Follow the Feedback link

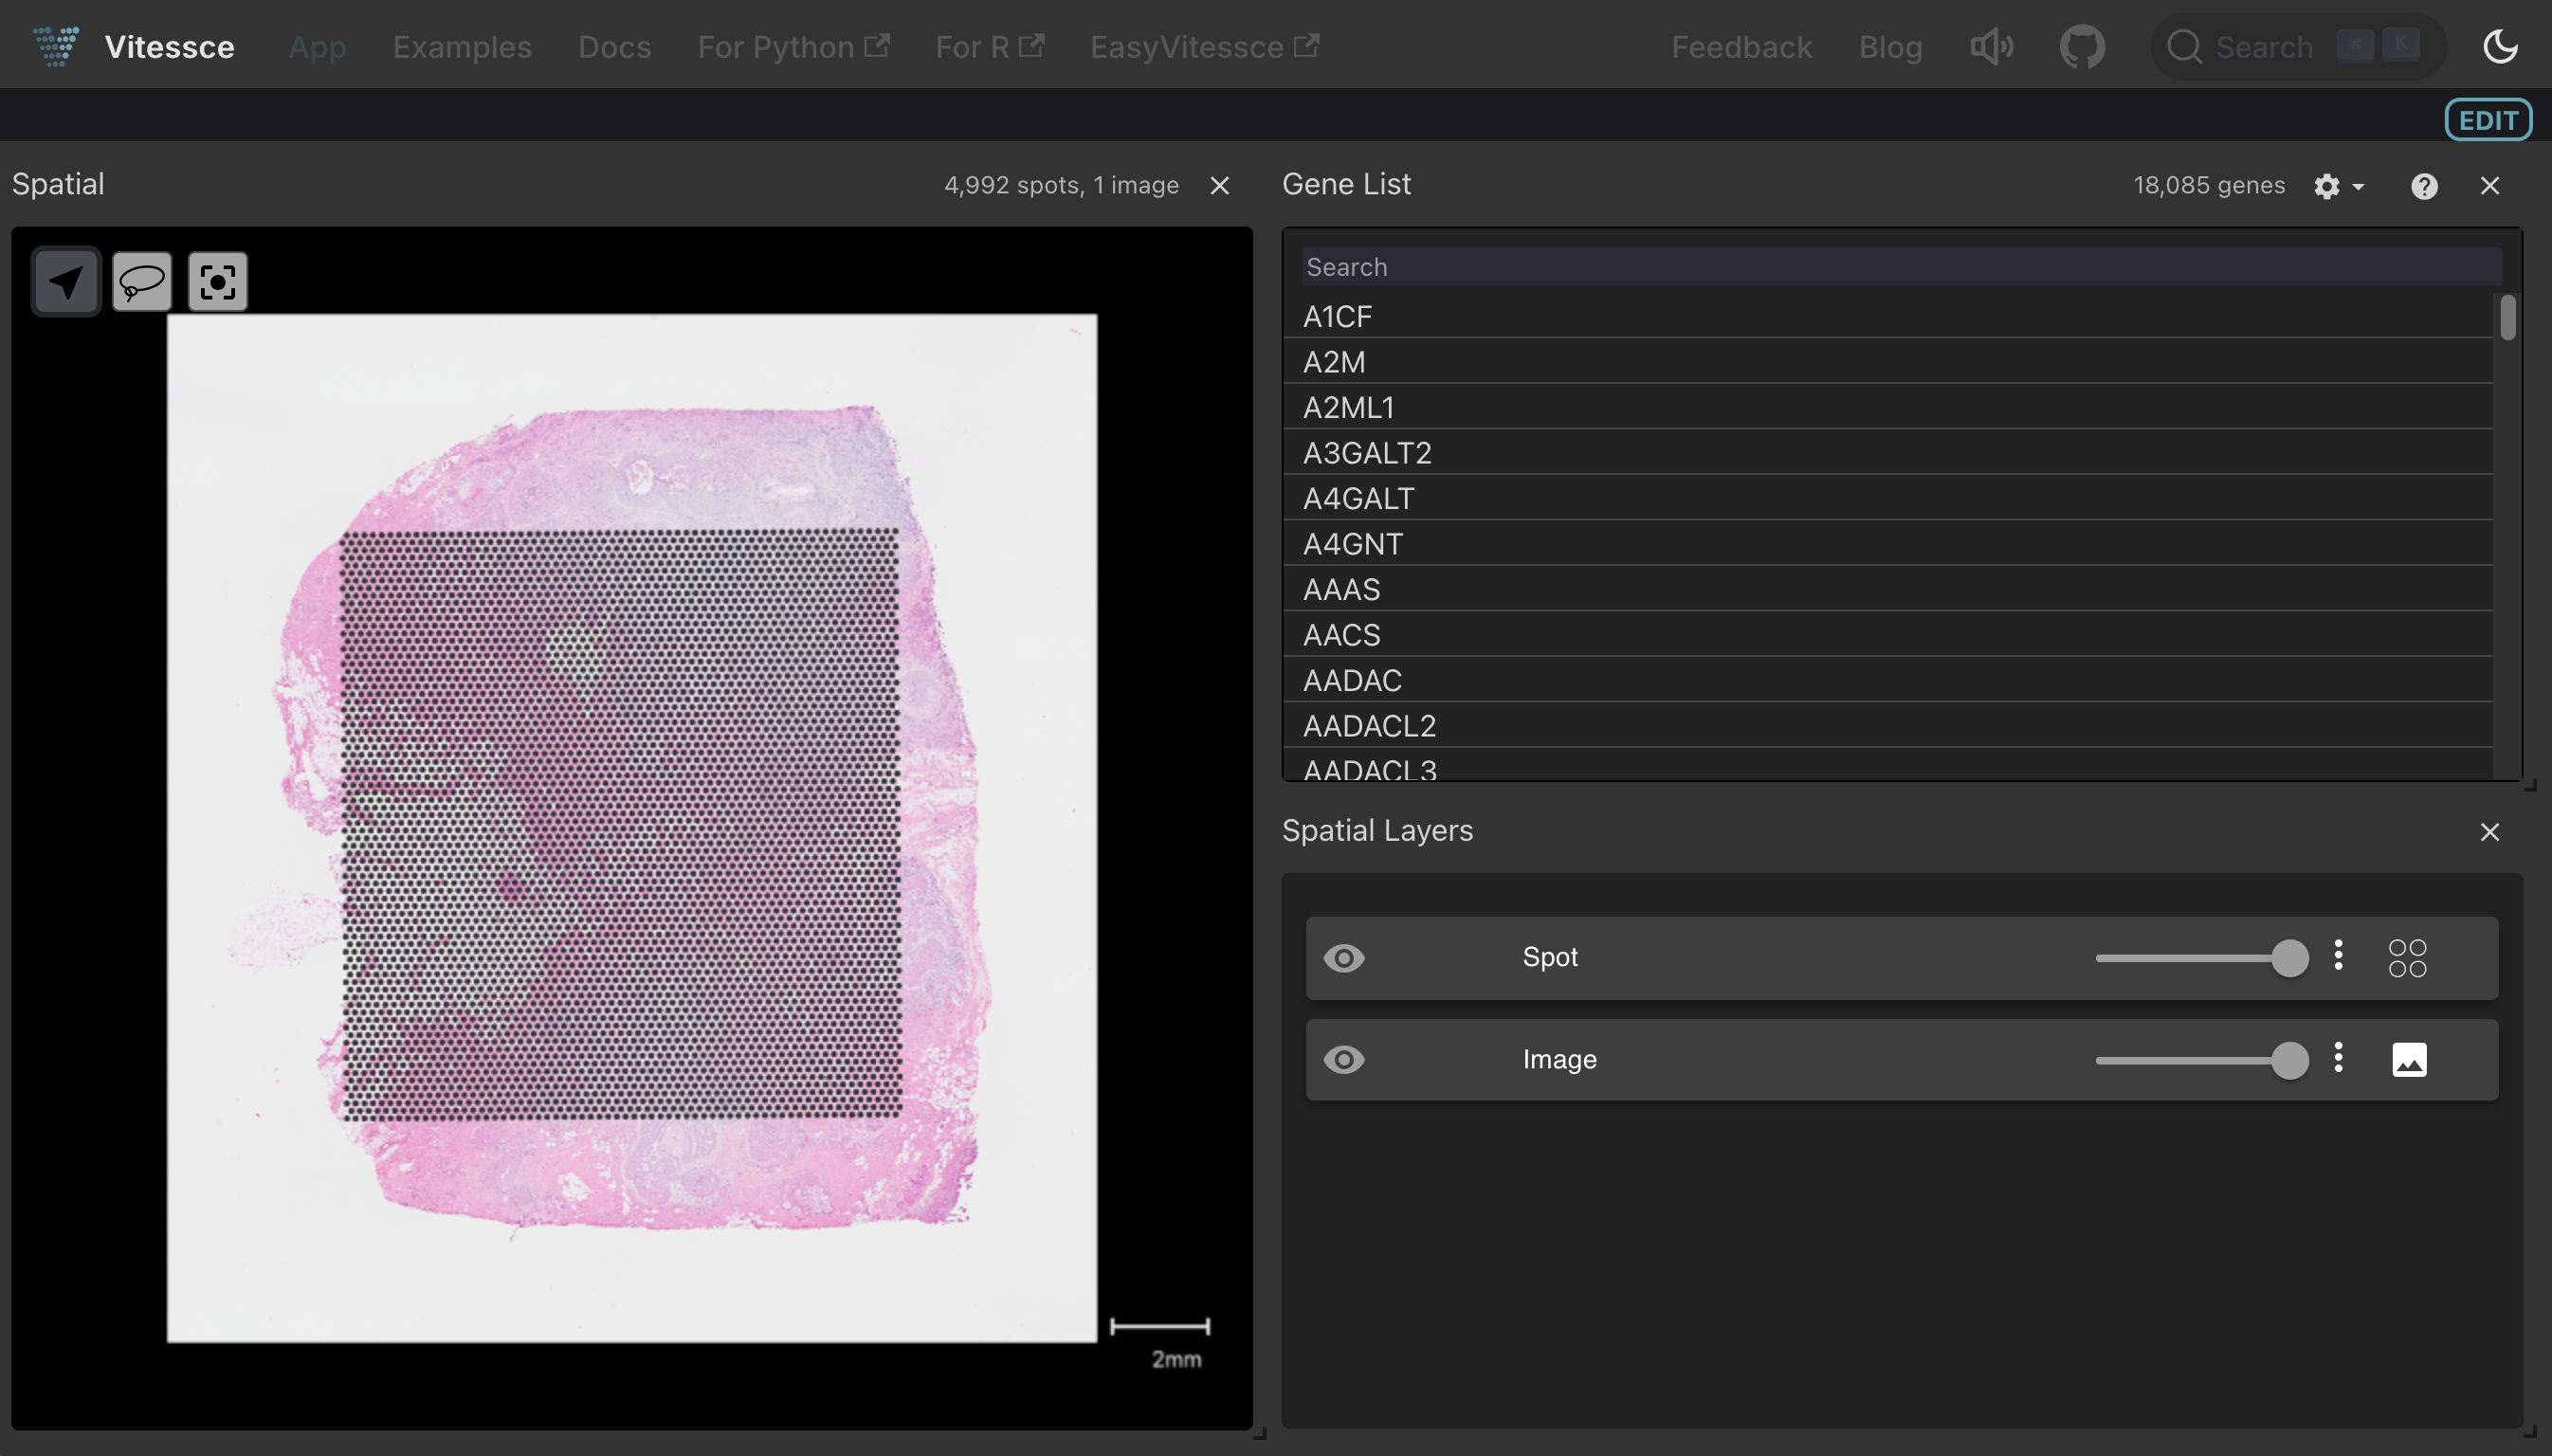point(1741,47)
